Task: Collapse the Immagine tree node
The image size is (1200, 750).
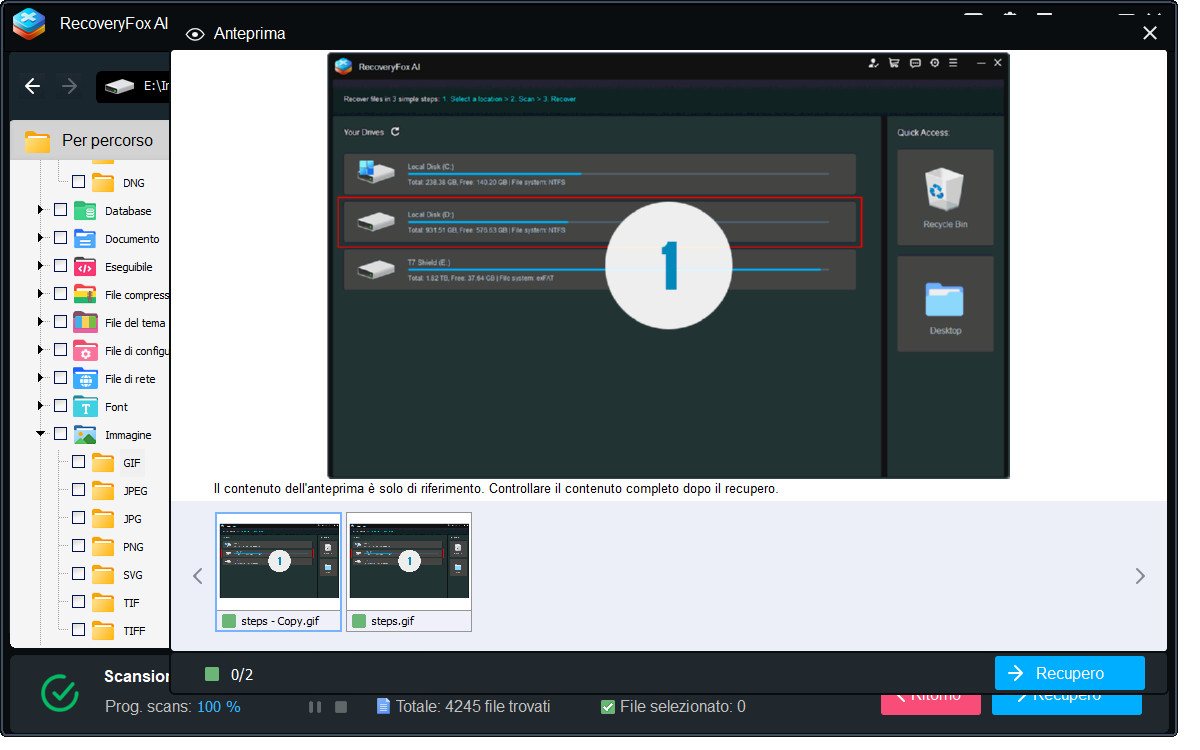Action: [41, 435]
